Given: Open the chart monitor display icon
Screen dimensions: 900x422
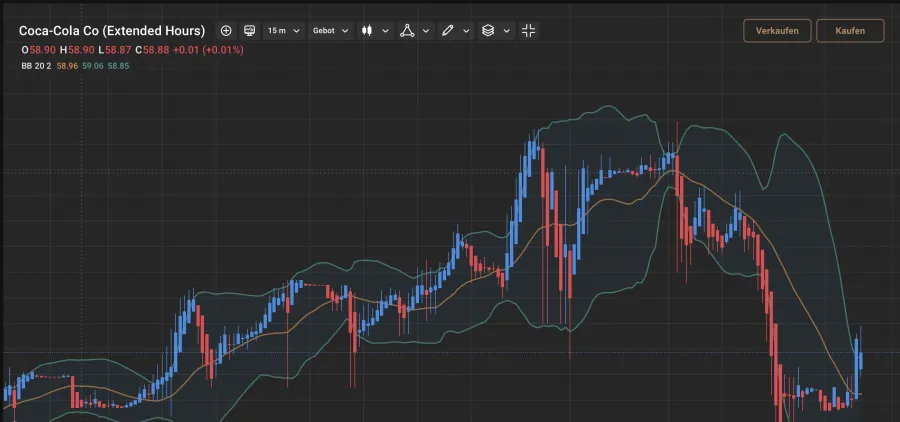Looking at the screenshot, I should pyautogui.click(x=249, y=31).
